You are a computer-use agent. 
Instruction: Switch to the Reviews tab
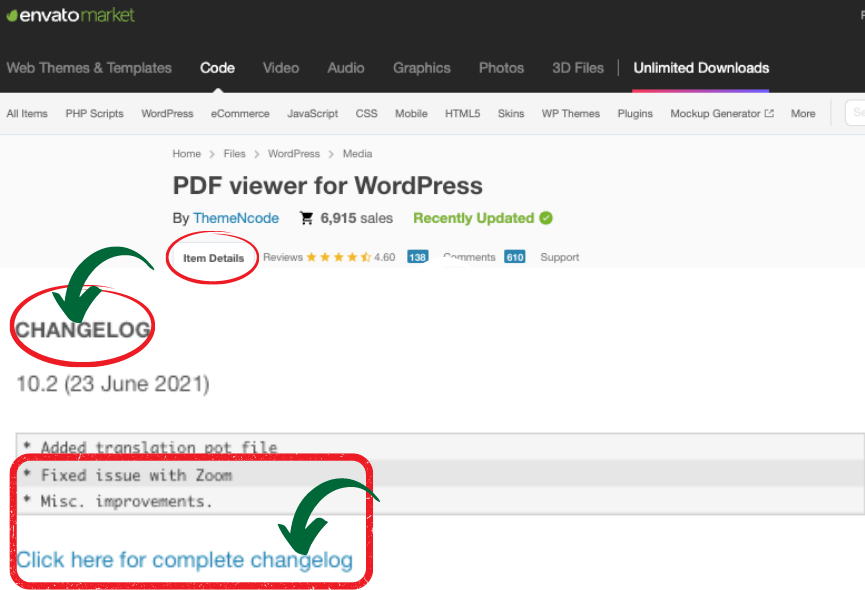tap(283, 258)
